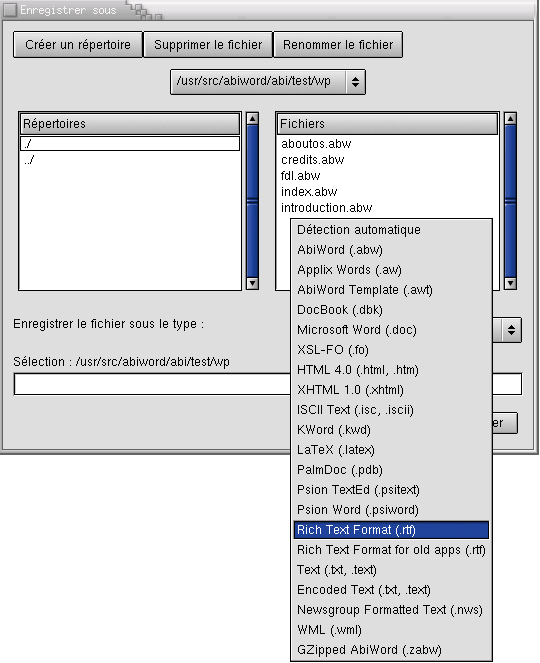Choose LaTeX (.latex) file type
The image size is (540, 663).
point(391,450)
